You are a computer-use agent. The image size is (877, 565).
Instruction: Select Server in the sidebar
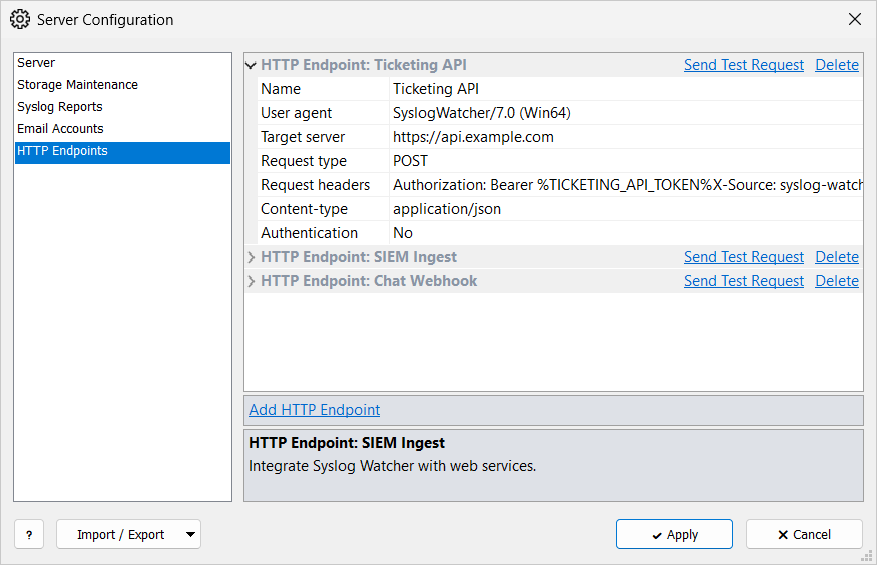122,63
